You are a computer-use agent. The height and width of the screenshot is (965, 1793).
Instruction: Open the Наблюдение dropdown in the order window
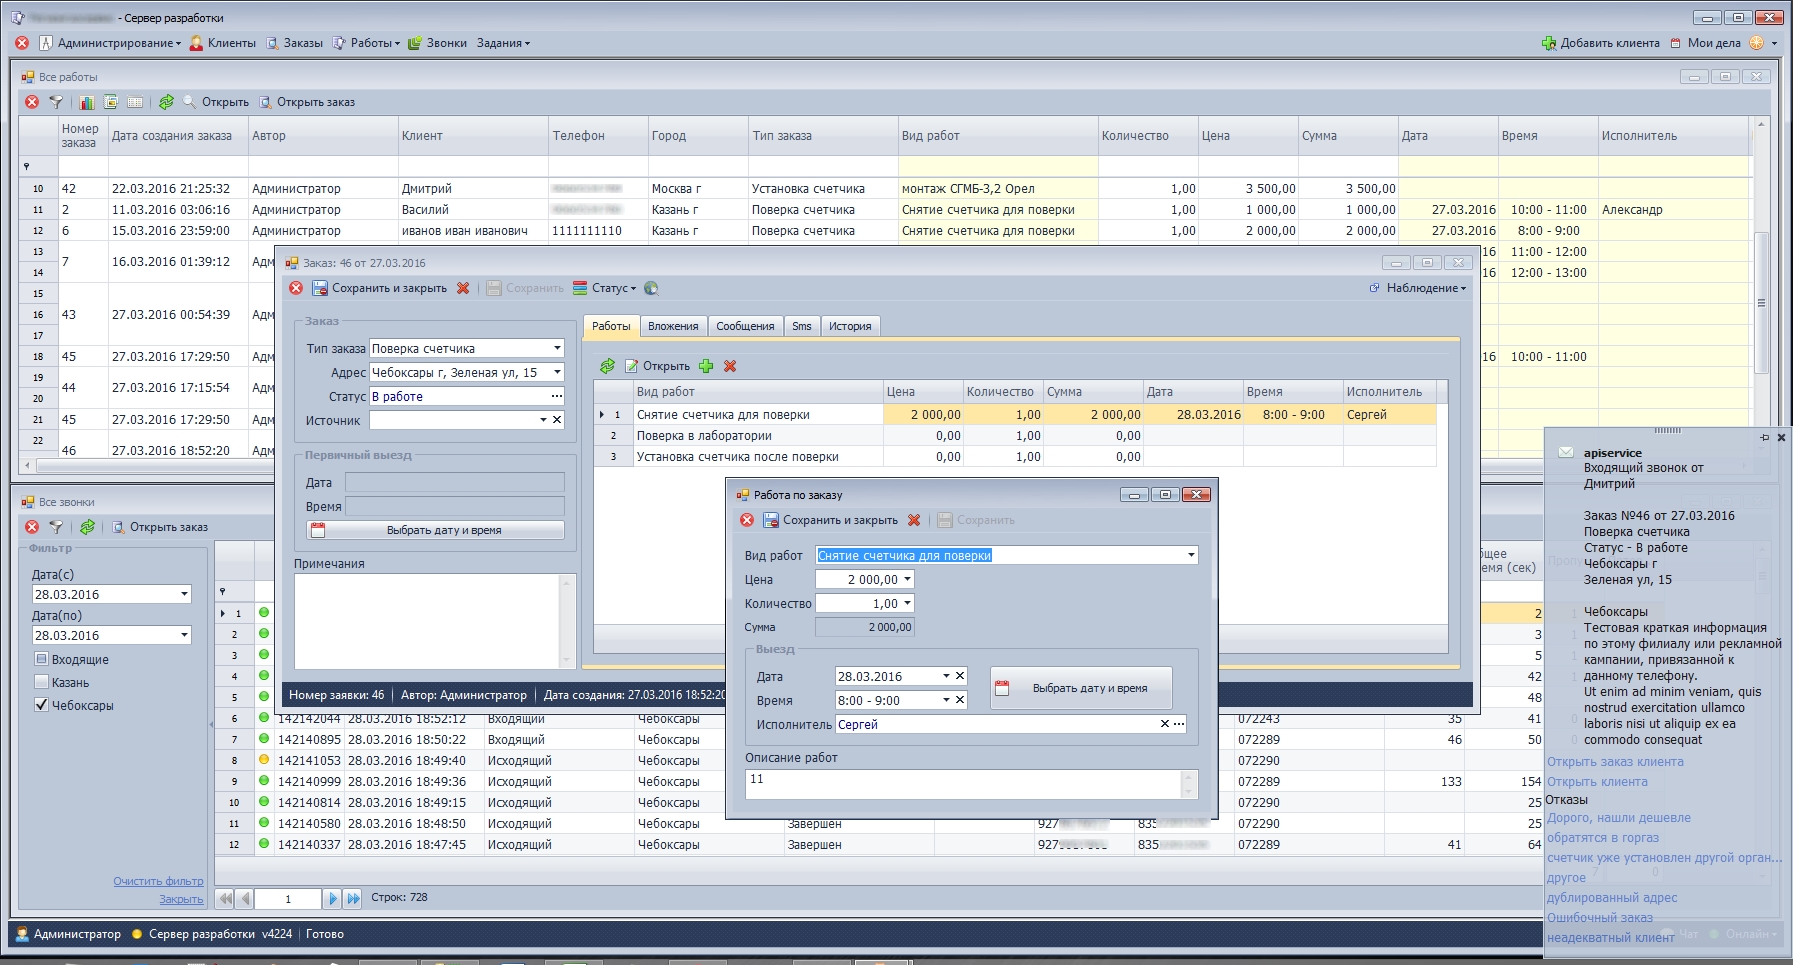(x=1417, y=288)
